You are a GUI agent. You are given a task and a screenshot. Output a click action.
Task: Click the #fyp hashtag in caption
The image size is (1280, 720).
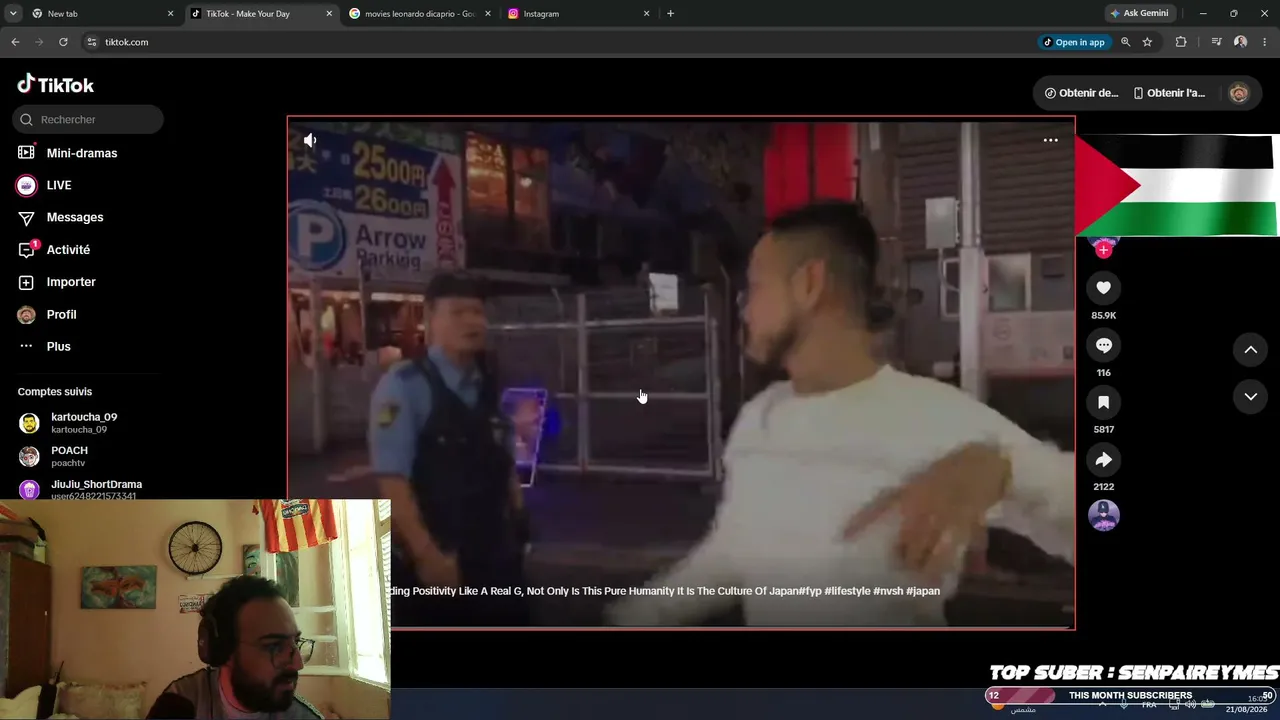pos(810,591)
